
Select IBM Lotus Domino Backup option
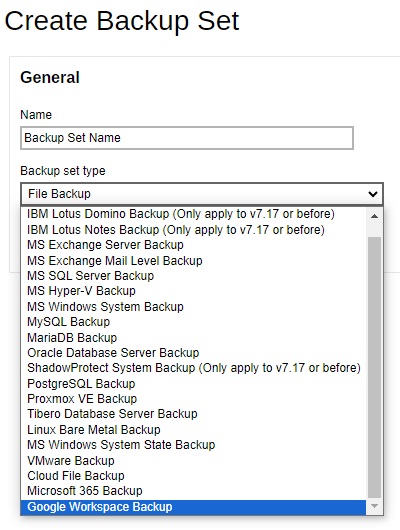(x=193, y=214)
